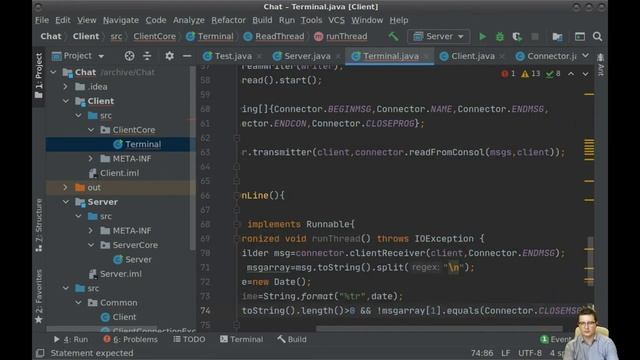Toggle fold marker at line 68
Screen dimensions: 640x360
(x=236, y=224)
